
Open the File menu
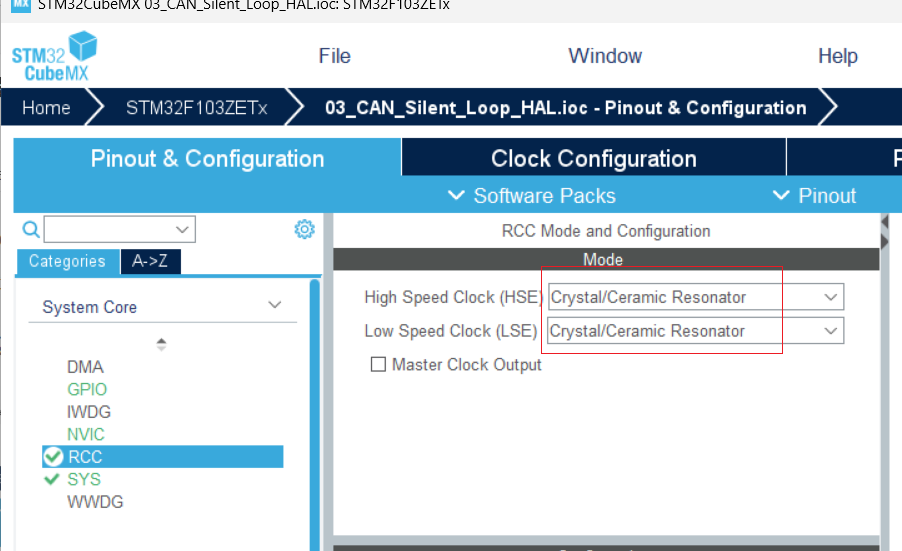coord(334,56)
